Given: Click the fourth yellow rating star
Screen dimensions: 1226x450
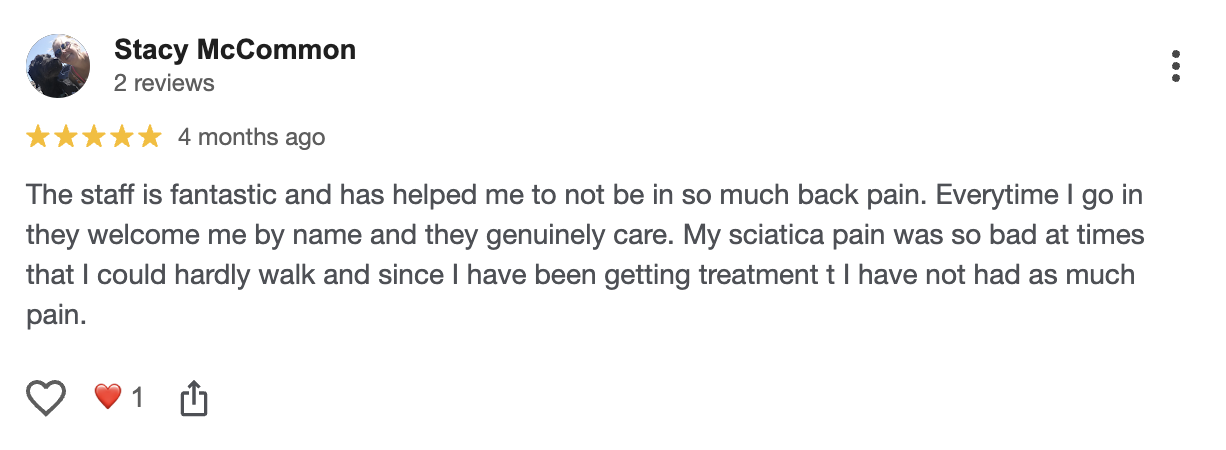Looking at the screenshot, I should click(x=122, y=137).
